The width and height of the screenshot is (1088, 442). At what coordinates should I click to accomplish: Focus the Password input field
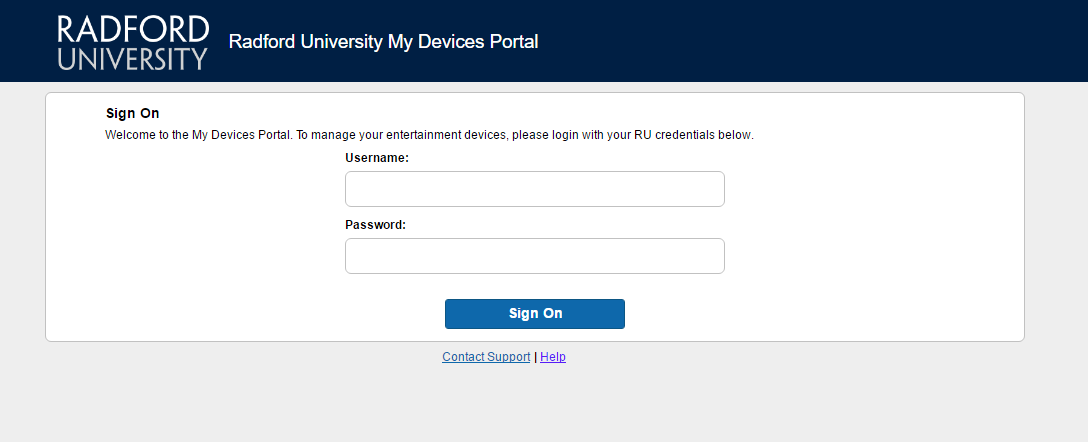click(x=535, y=256)
